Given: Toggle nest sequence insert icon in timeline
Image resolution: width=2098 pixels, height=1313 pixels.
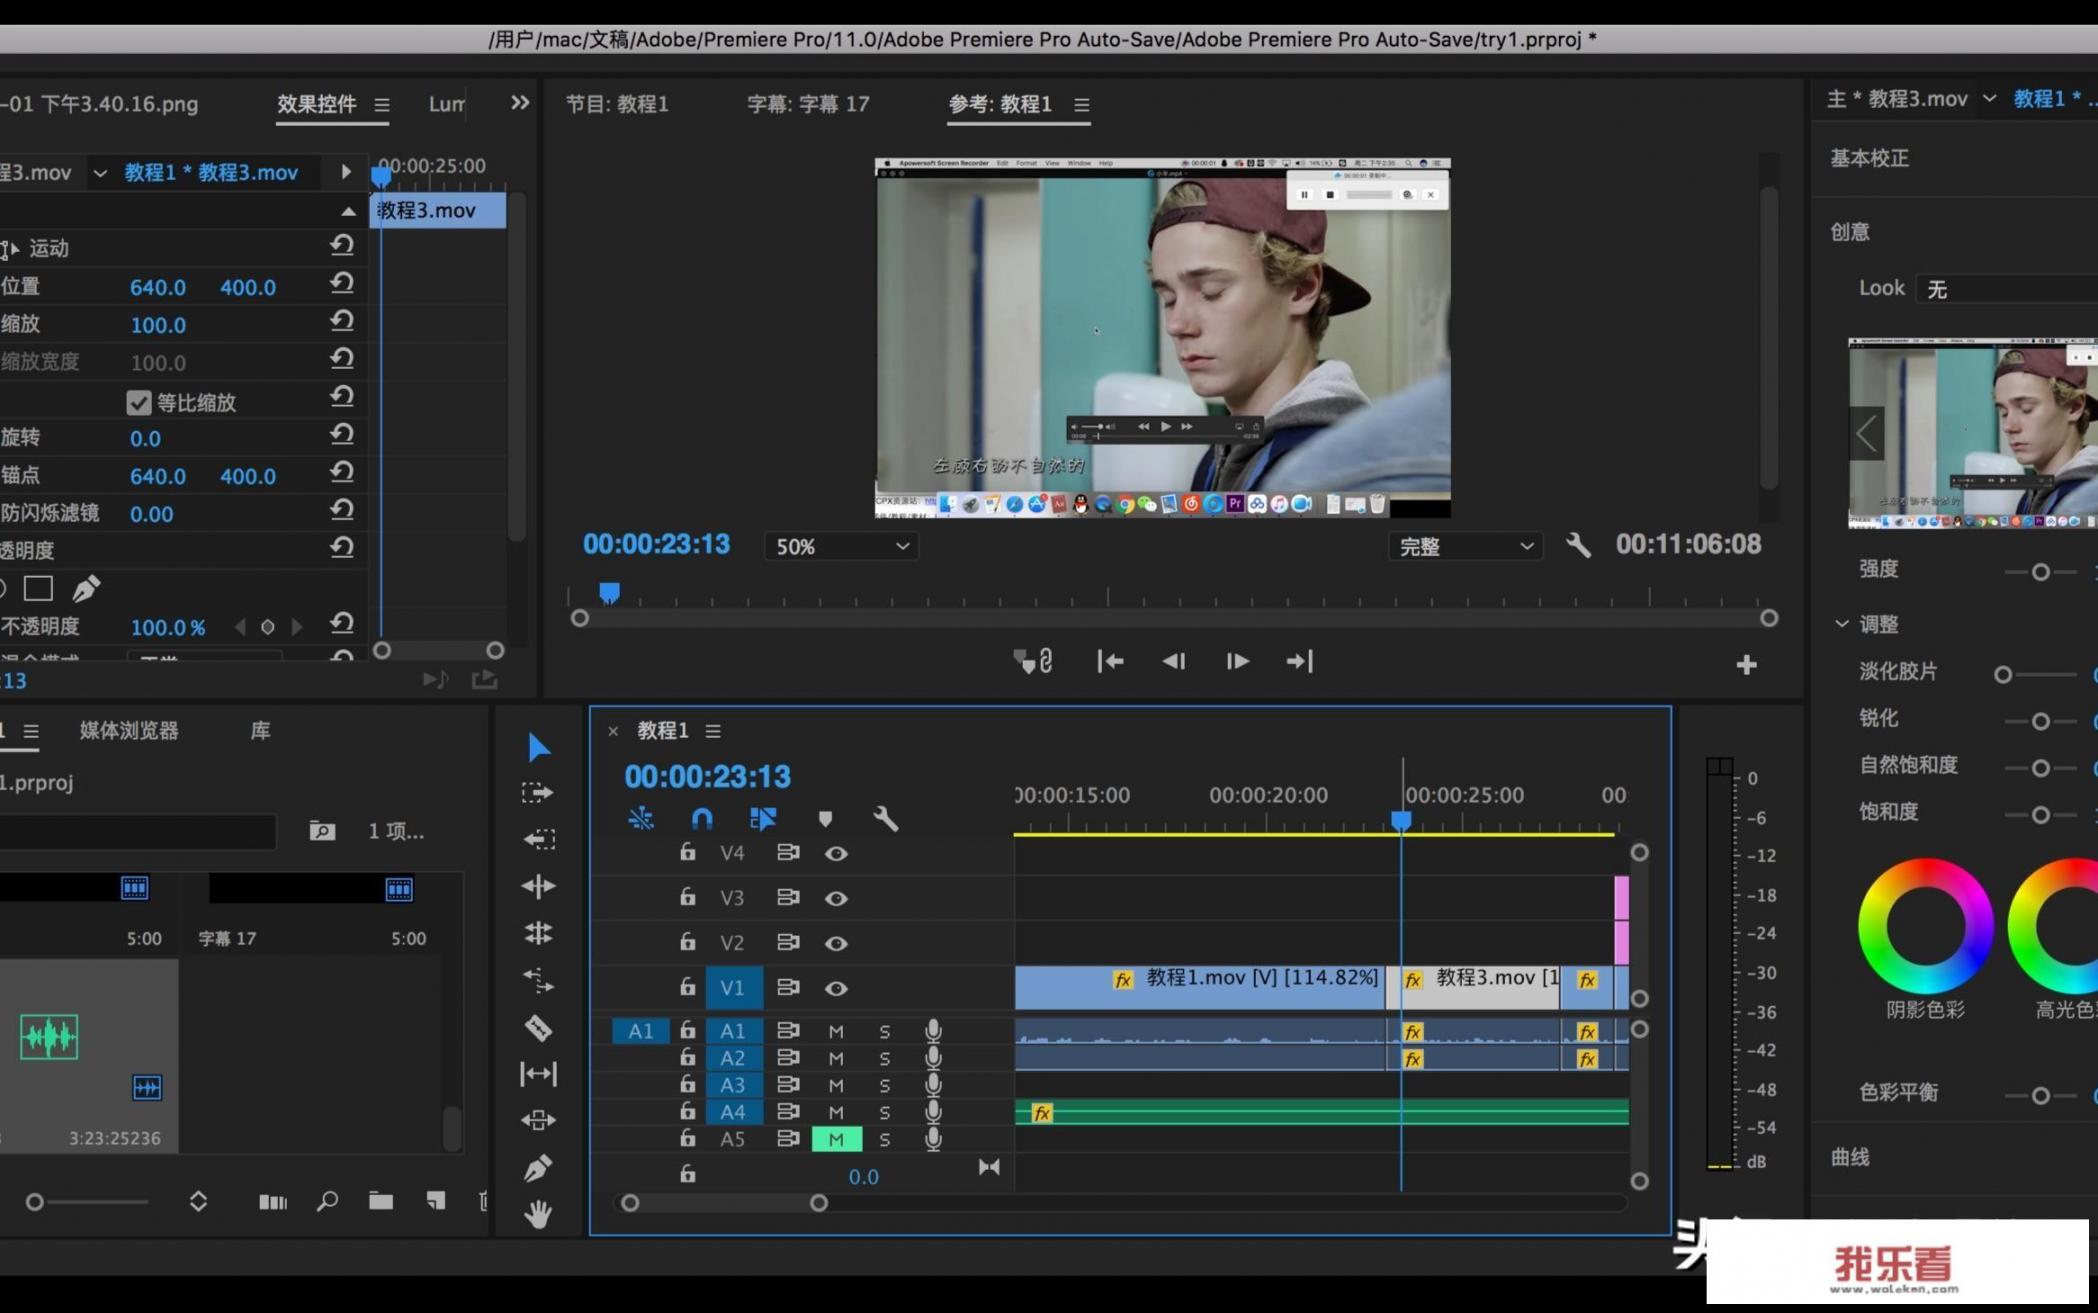Looking at the screenshot, I should pyautogui.click(x=641, y=819).
